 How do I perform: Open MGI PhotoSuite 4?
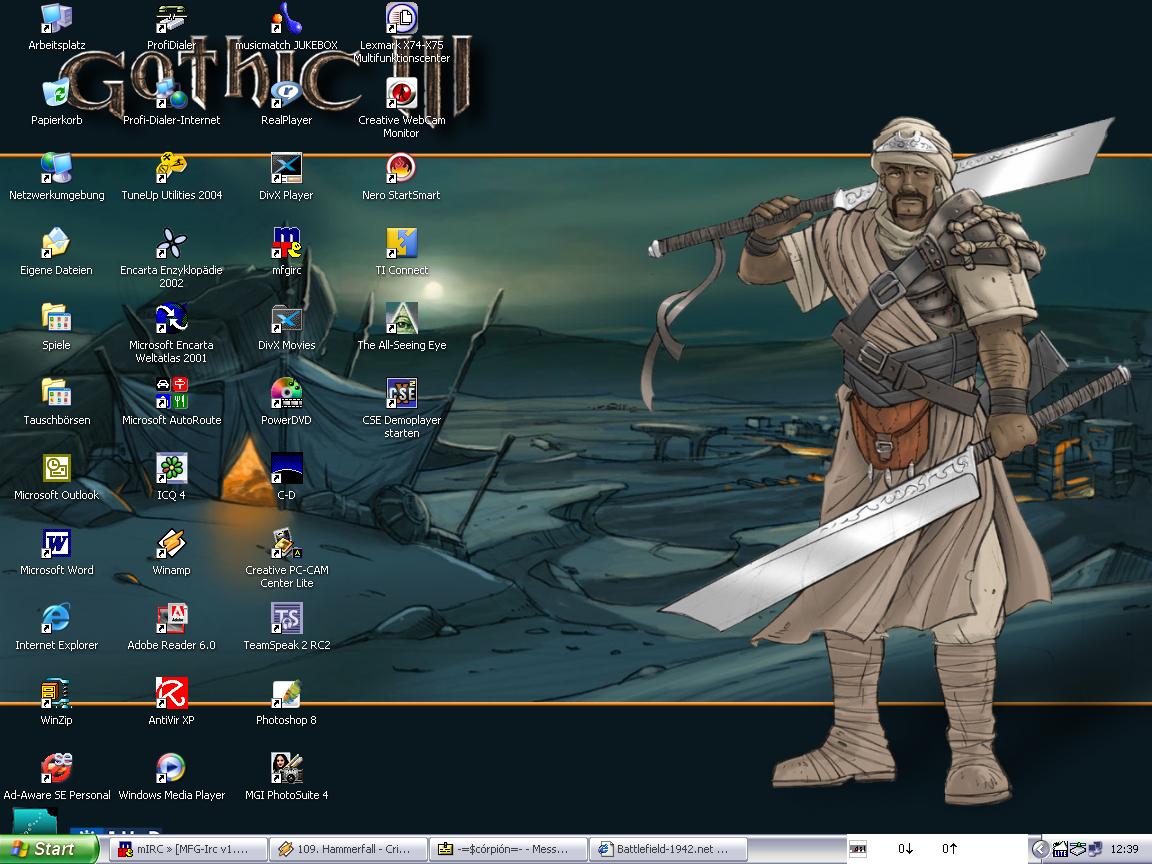click(x=286, y=777)
